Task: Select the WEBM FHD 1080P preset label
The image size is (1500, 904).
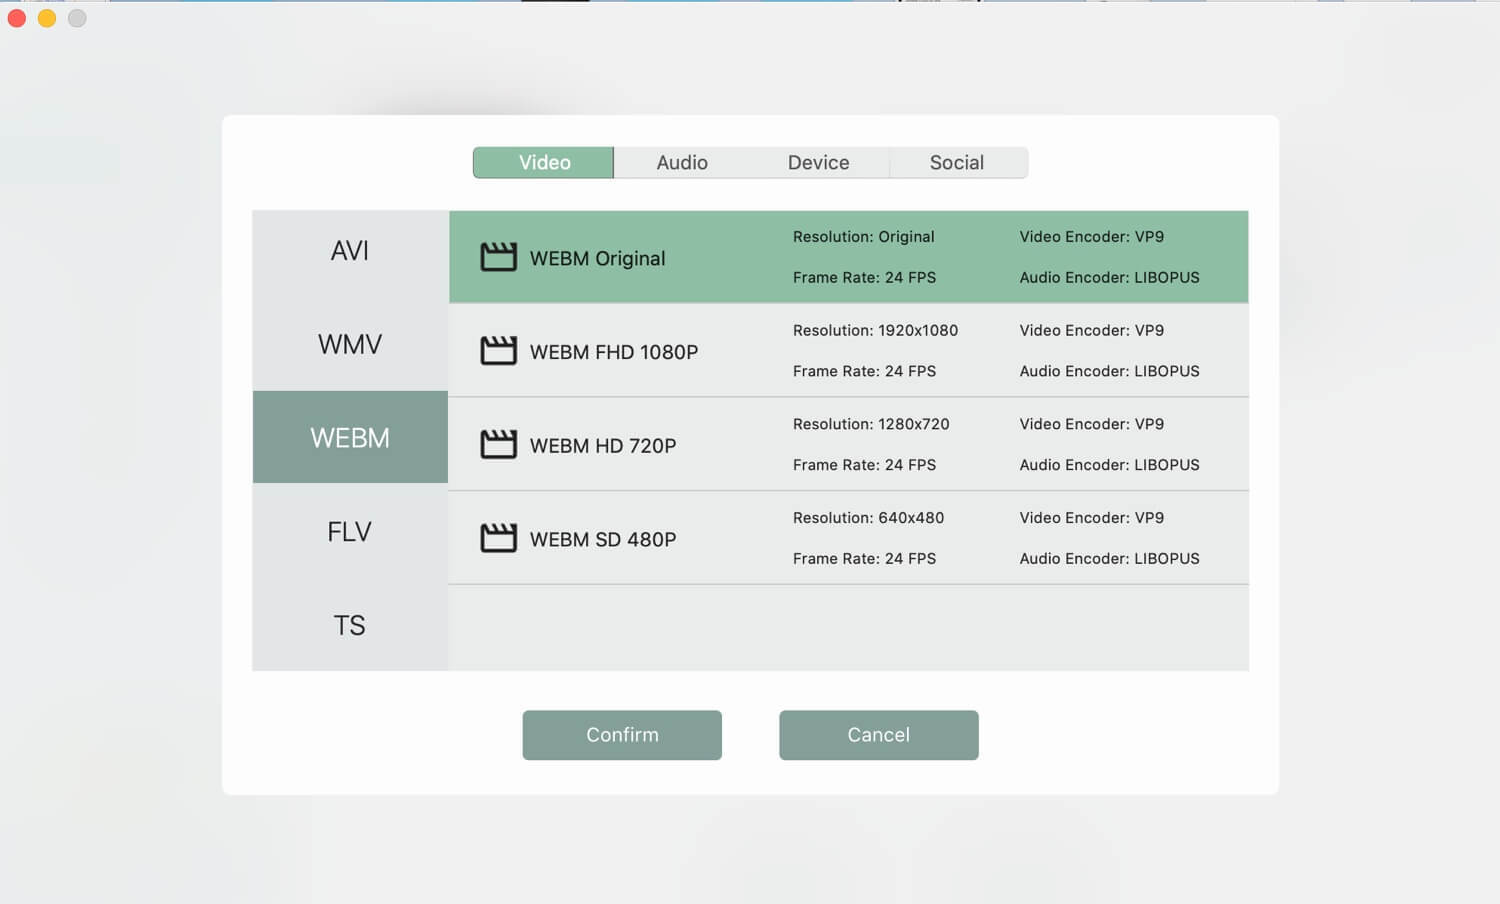Action: (614, 352)
